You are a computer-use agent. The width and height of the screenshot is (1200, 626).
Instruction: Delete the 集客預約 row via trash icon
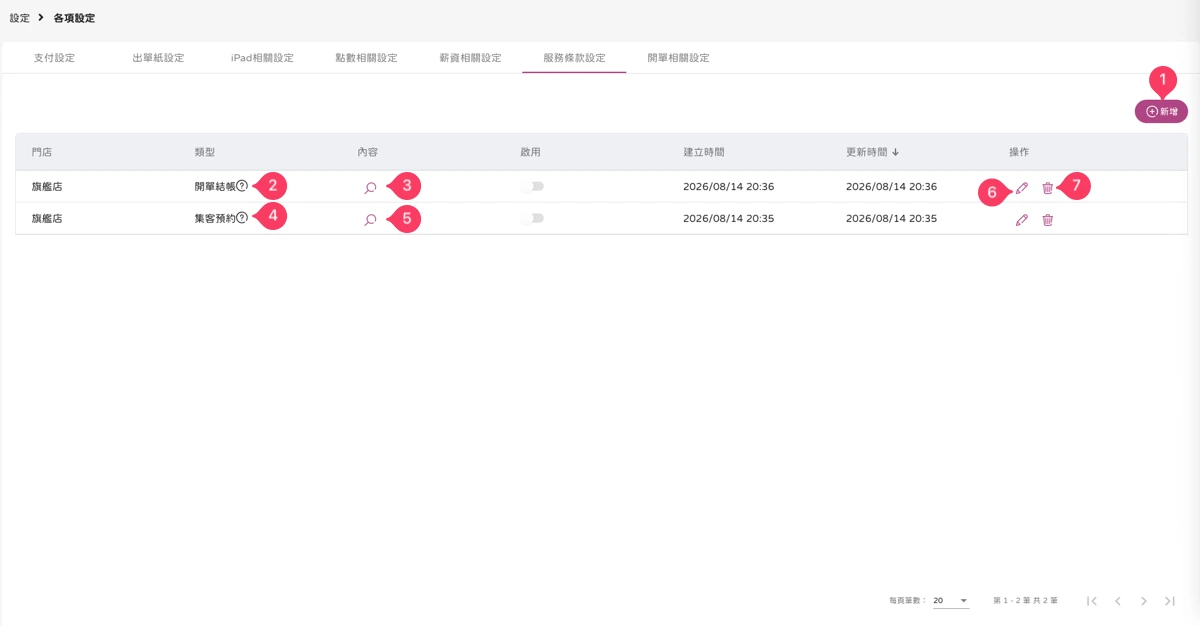pyautogui.click(x=1048, y=220)
